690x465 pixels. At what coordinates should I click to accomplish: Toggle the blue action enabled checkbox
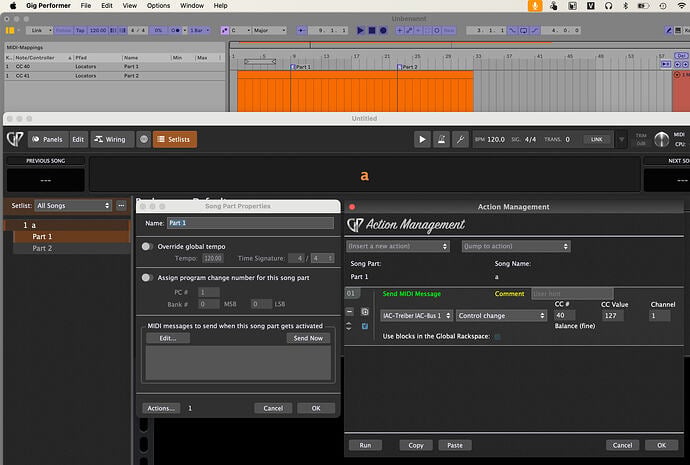coord(365,326)
